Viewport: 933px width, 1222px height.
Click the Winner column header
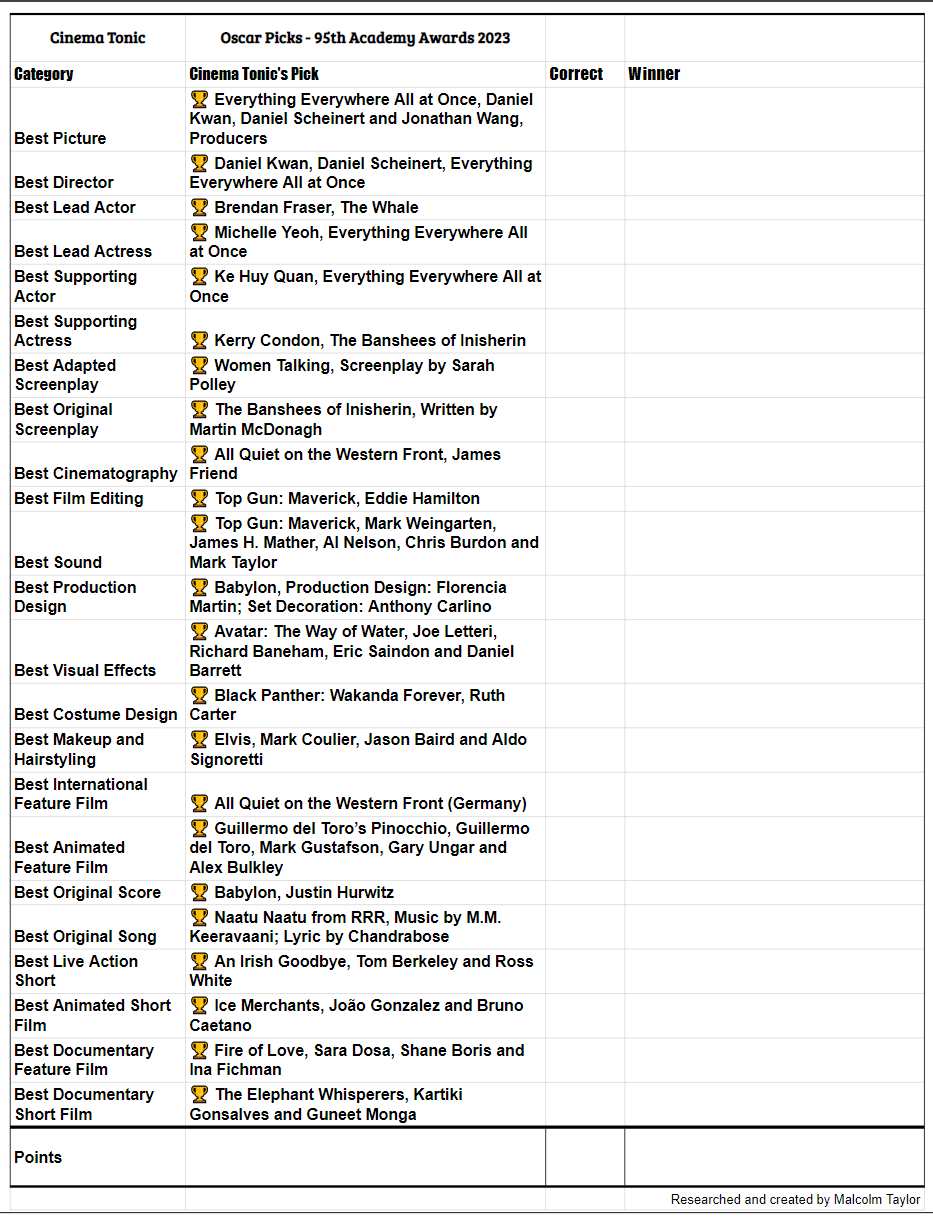(x=774, y=74)
